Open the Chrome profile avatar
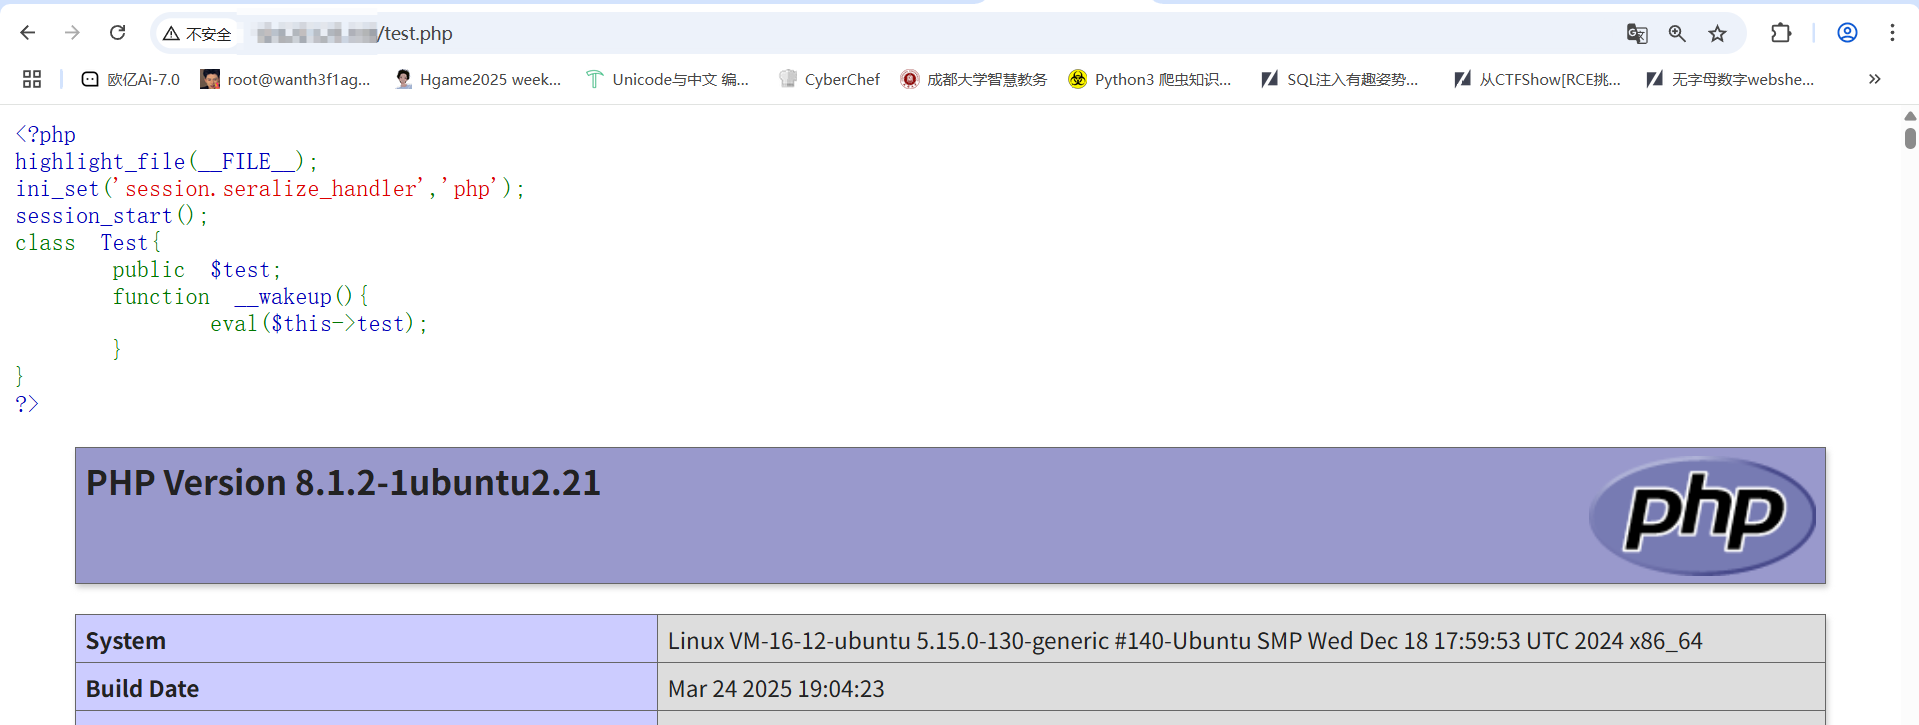 point(1847,33)
